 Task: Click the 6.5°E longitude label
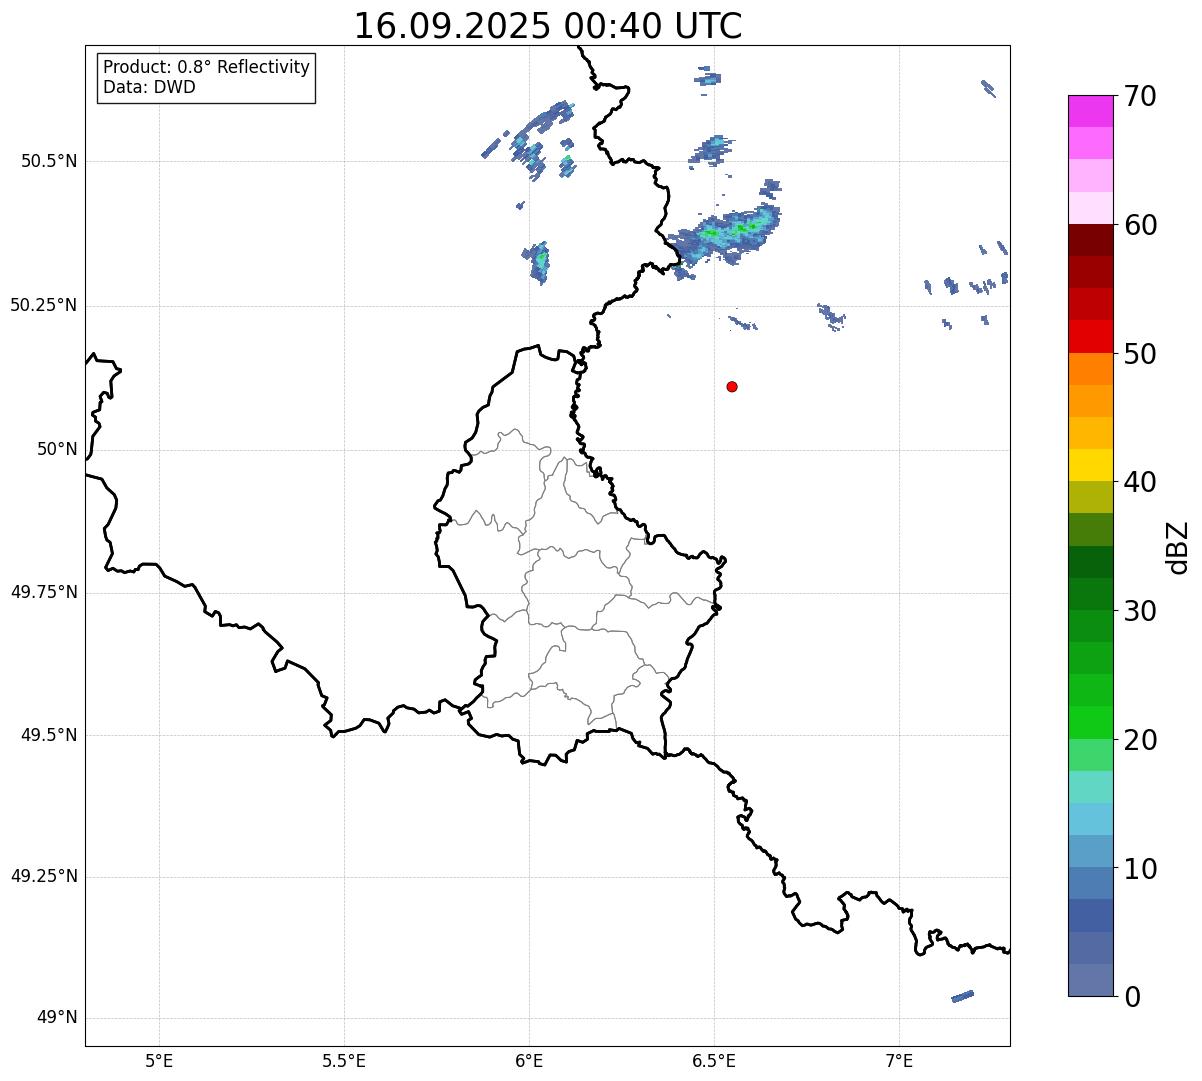[714, 1060]
